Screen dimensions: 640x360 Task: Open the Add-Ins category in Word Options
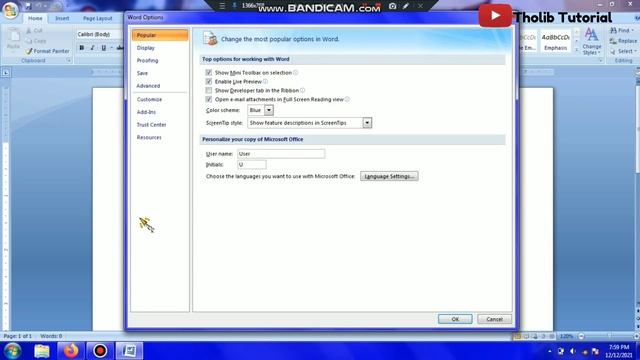click(x=160, y=112)
